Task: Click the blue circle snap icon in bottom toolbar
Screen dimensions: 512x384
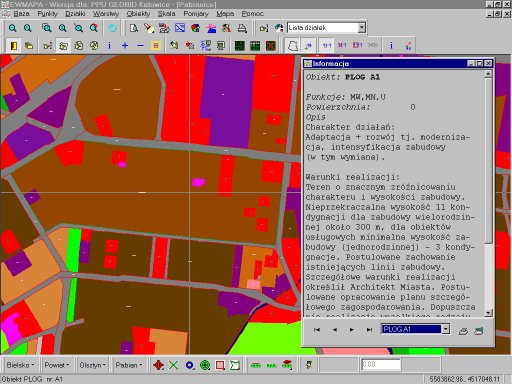Action: tap(189, 365)
